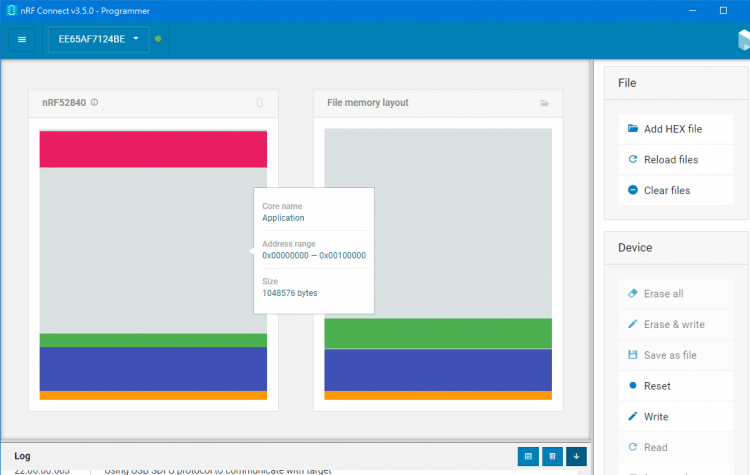Open the hamburger main menu
Viewport: 750px width, 475px height.
(x=22, y=39)
